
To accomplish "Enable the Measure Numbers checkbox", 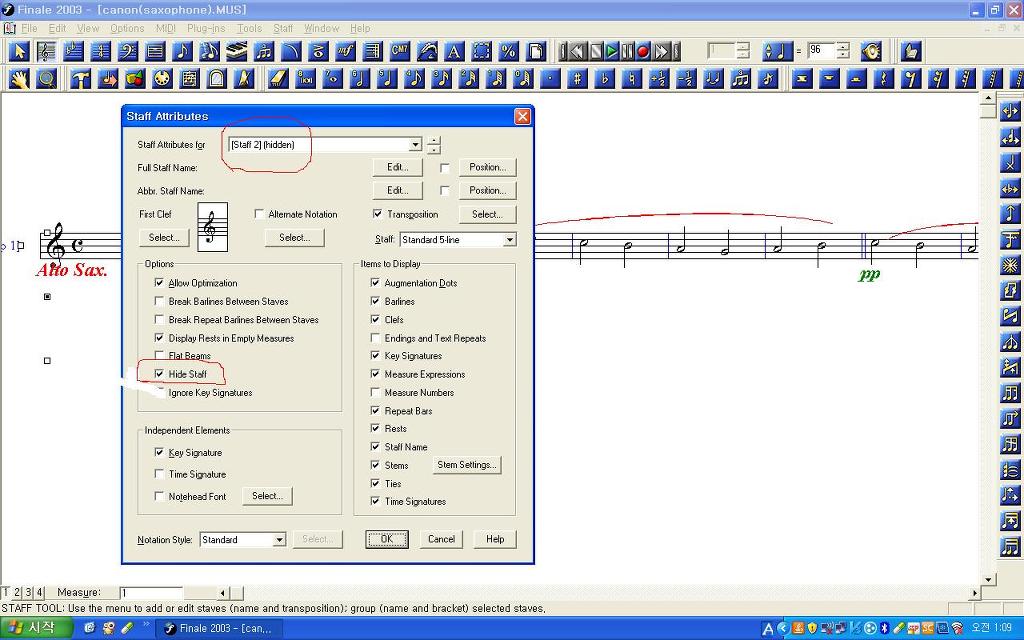I will [x=375, y=393].
